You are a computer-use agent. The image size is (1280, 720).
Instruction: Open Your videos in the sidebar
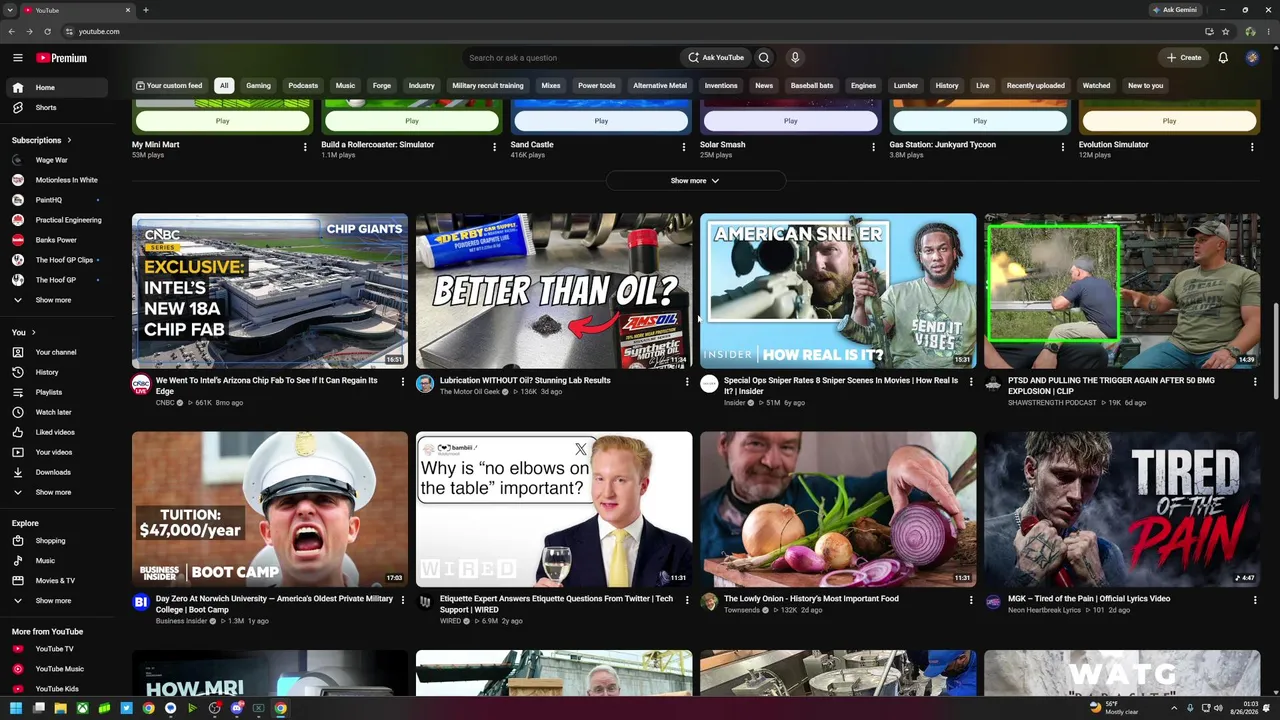tap(56, 452)
